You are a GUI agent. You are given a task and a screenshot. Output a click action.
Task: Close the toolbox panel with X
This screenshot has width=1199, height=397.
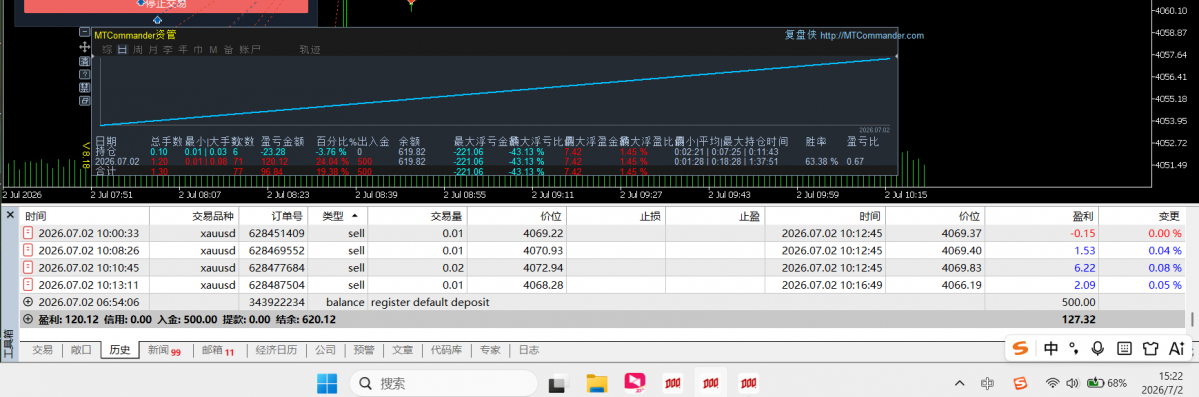pos(10,215)
